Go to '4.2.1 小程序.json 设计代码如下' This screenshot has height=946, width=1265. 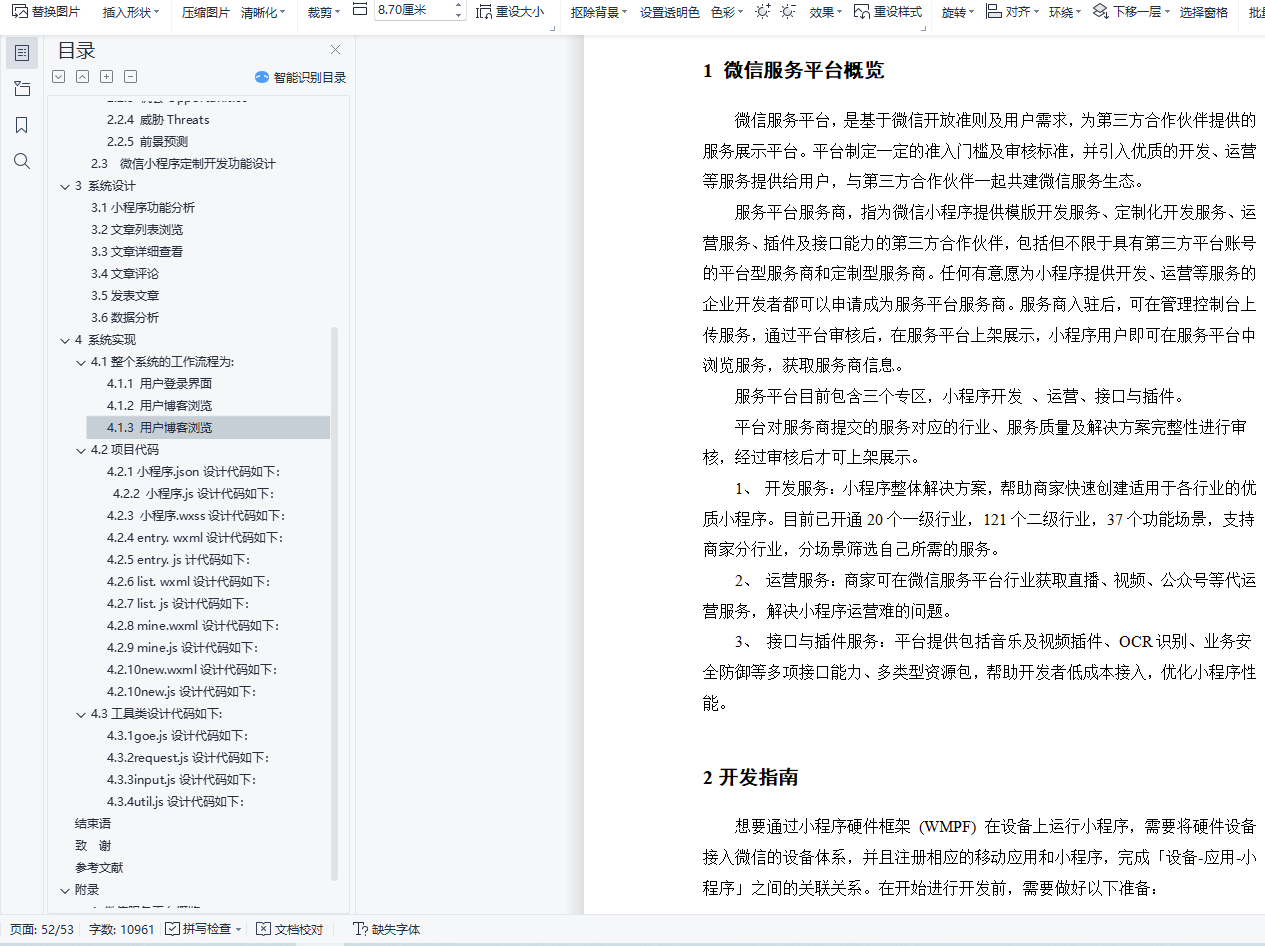(193, 472)
